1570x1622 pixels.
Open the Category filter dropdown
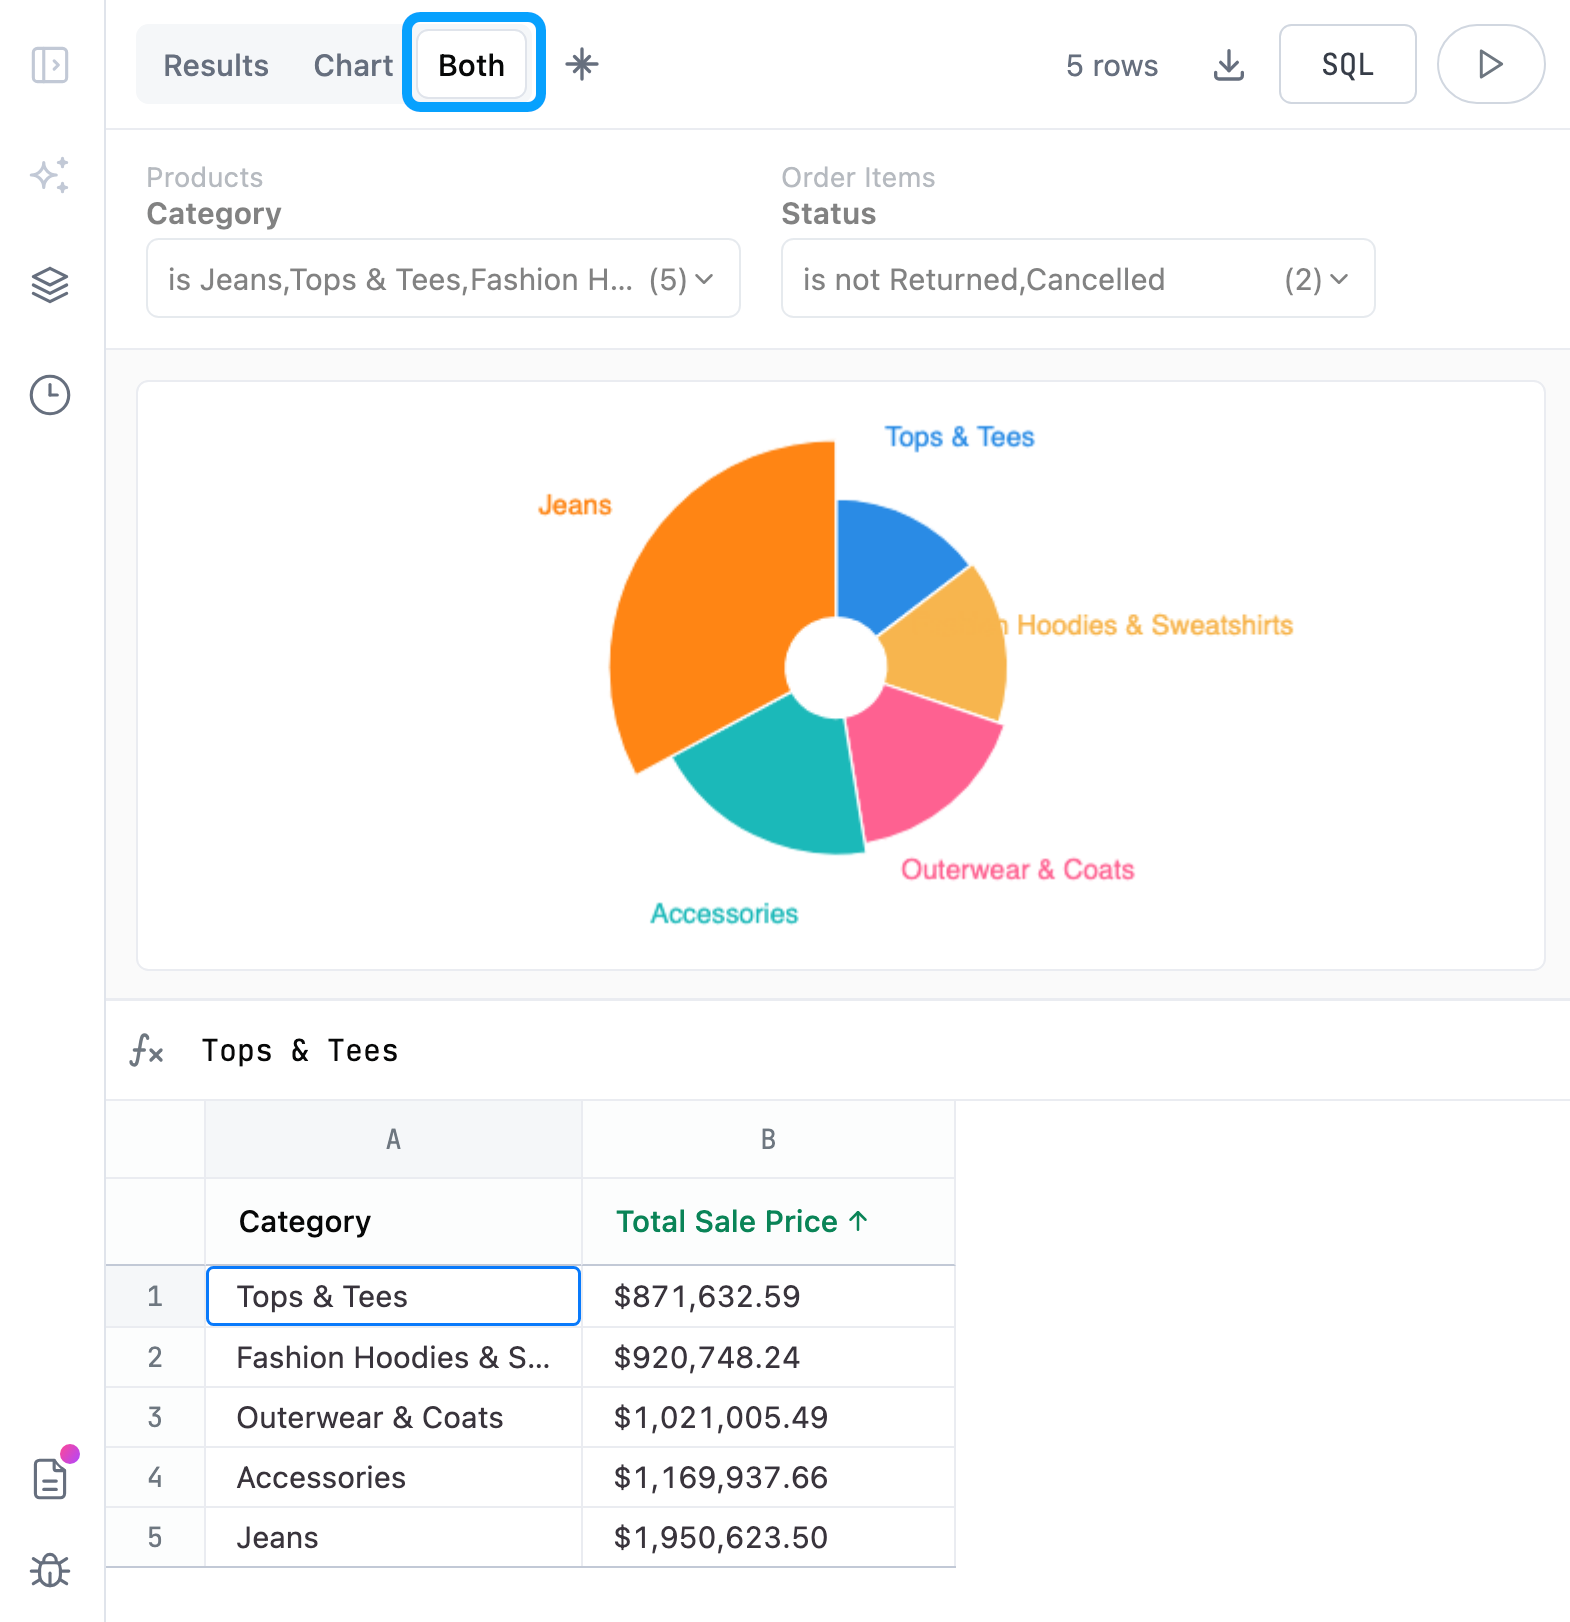pyautogui.click(x=443, y=279)
